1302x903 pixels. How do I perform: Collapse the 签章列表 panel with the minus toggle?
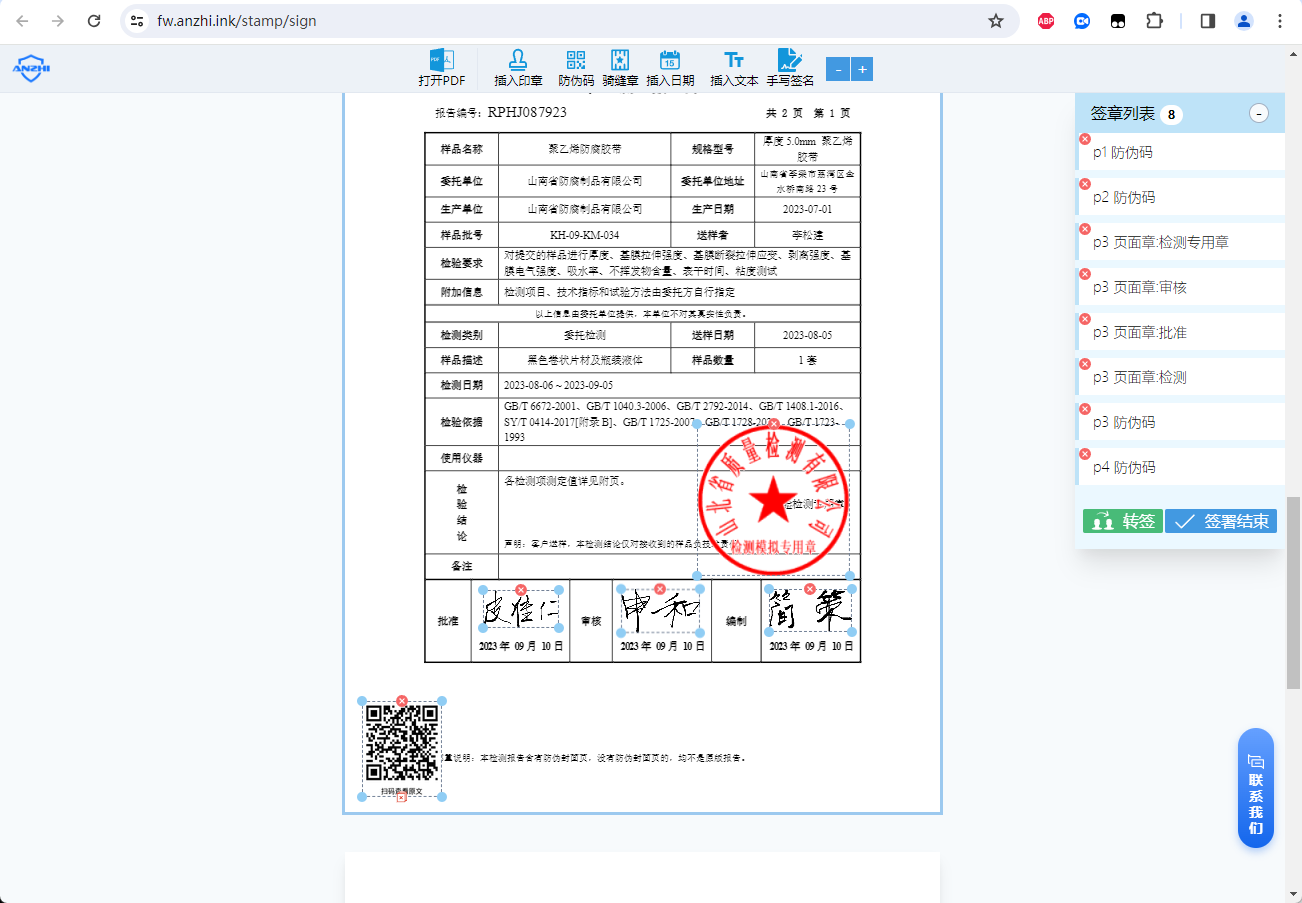tap(1259, 114)
